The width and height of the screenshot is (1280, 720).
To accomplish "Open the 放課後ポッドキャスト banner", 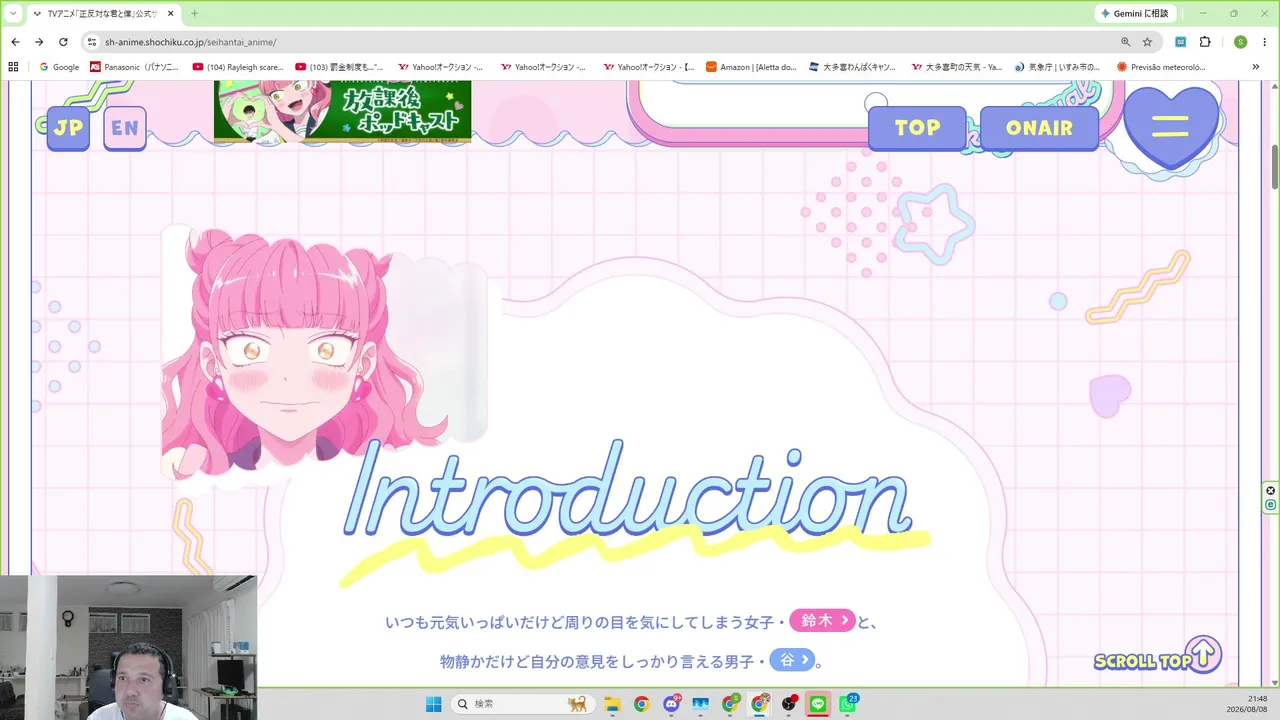I will point(342,110).
